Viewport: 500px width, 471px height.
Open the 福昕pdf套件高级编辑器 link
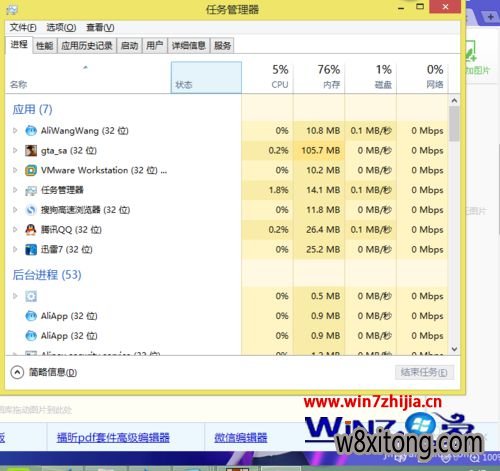(113, 438)
